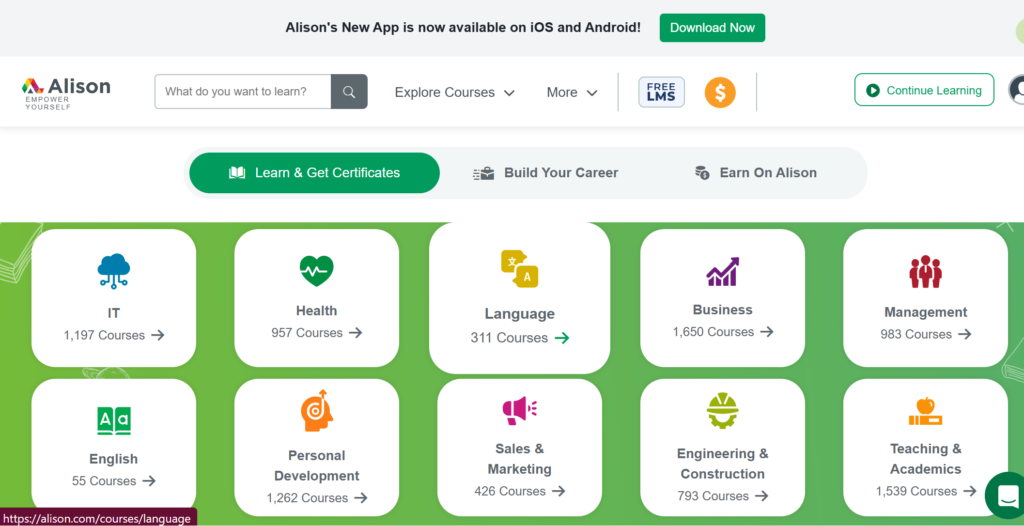Switch to the Build Your Career tab
This screenshot has height=526, width=1024.
545,173
